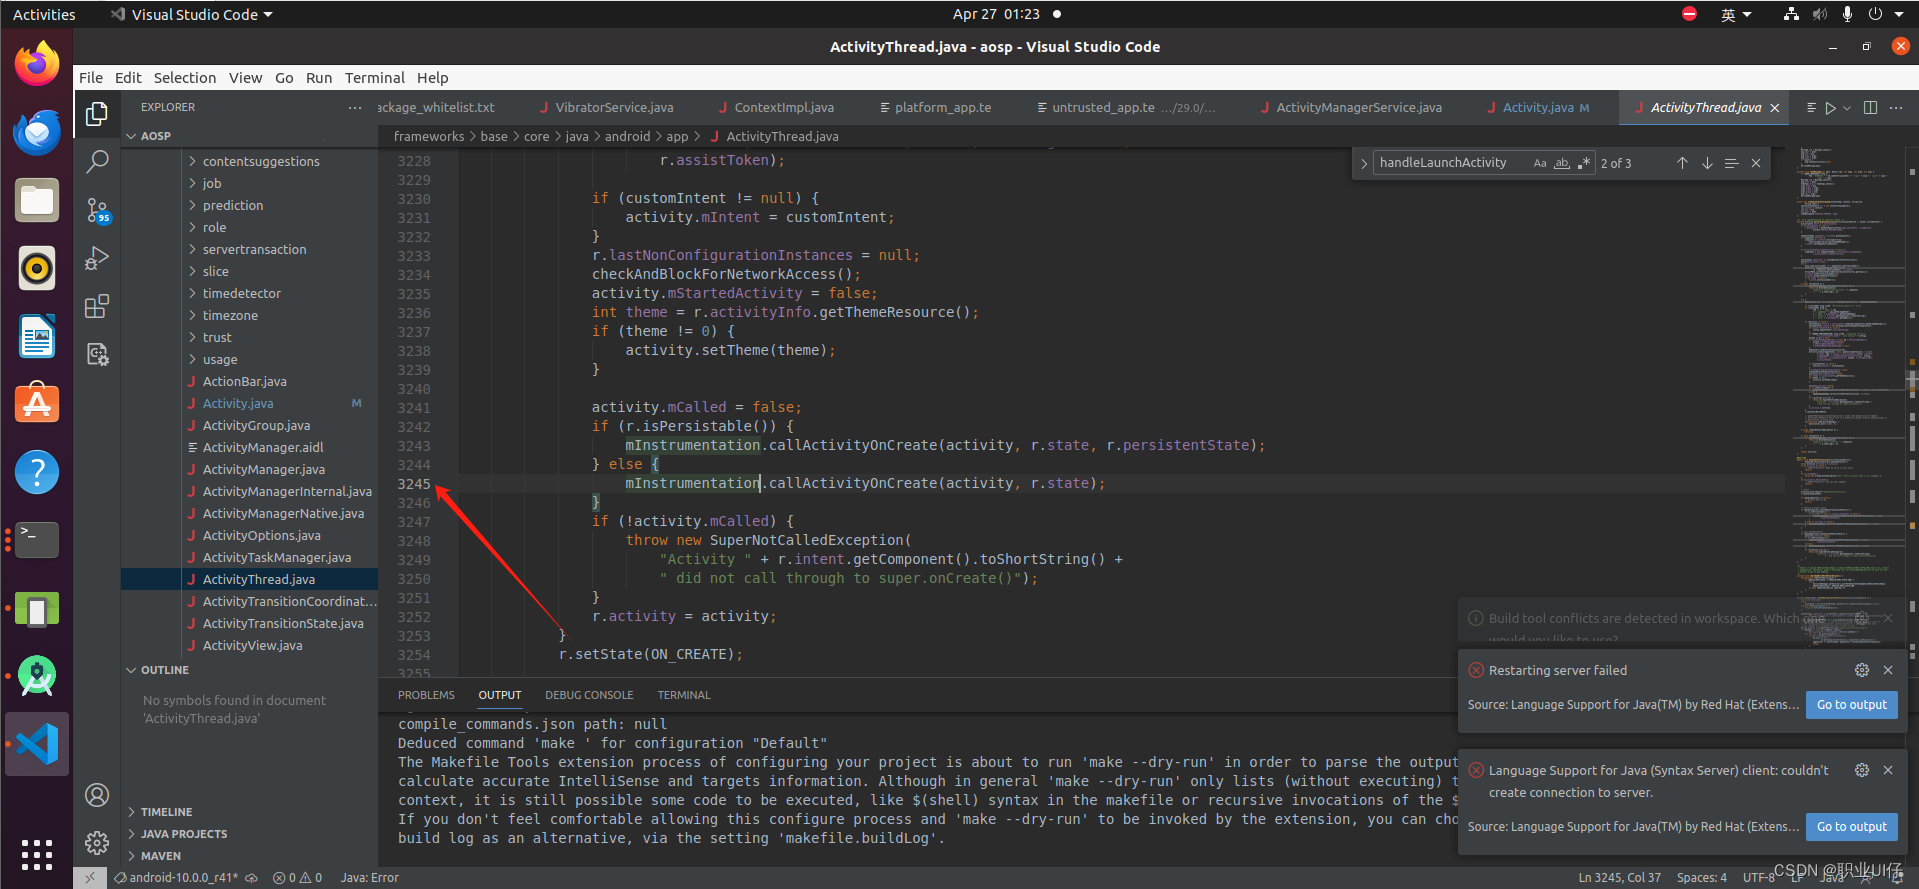Viewport: 1919px width, 889px height.
Task: Launch Thunderbird from the dock
Action: coord(37,132)
